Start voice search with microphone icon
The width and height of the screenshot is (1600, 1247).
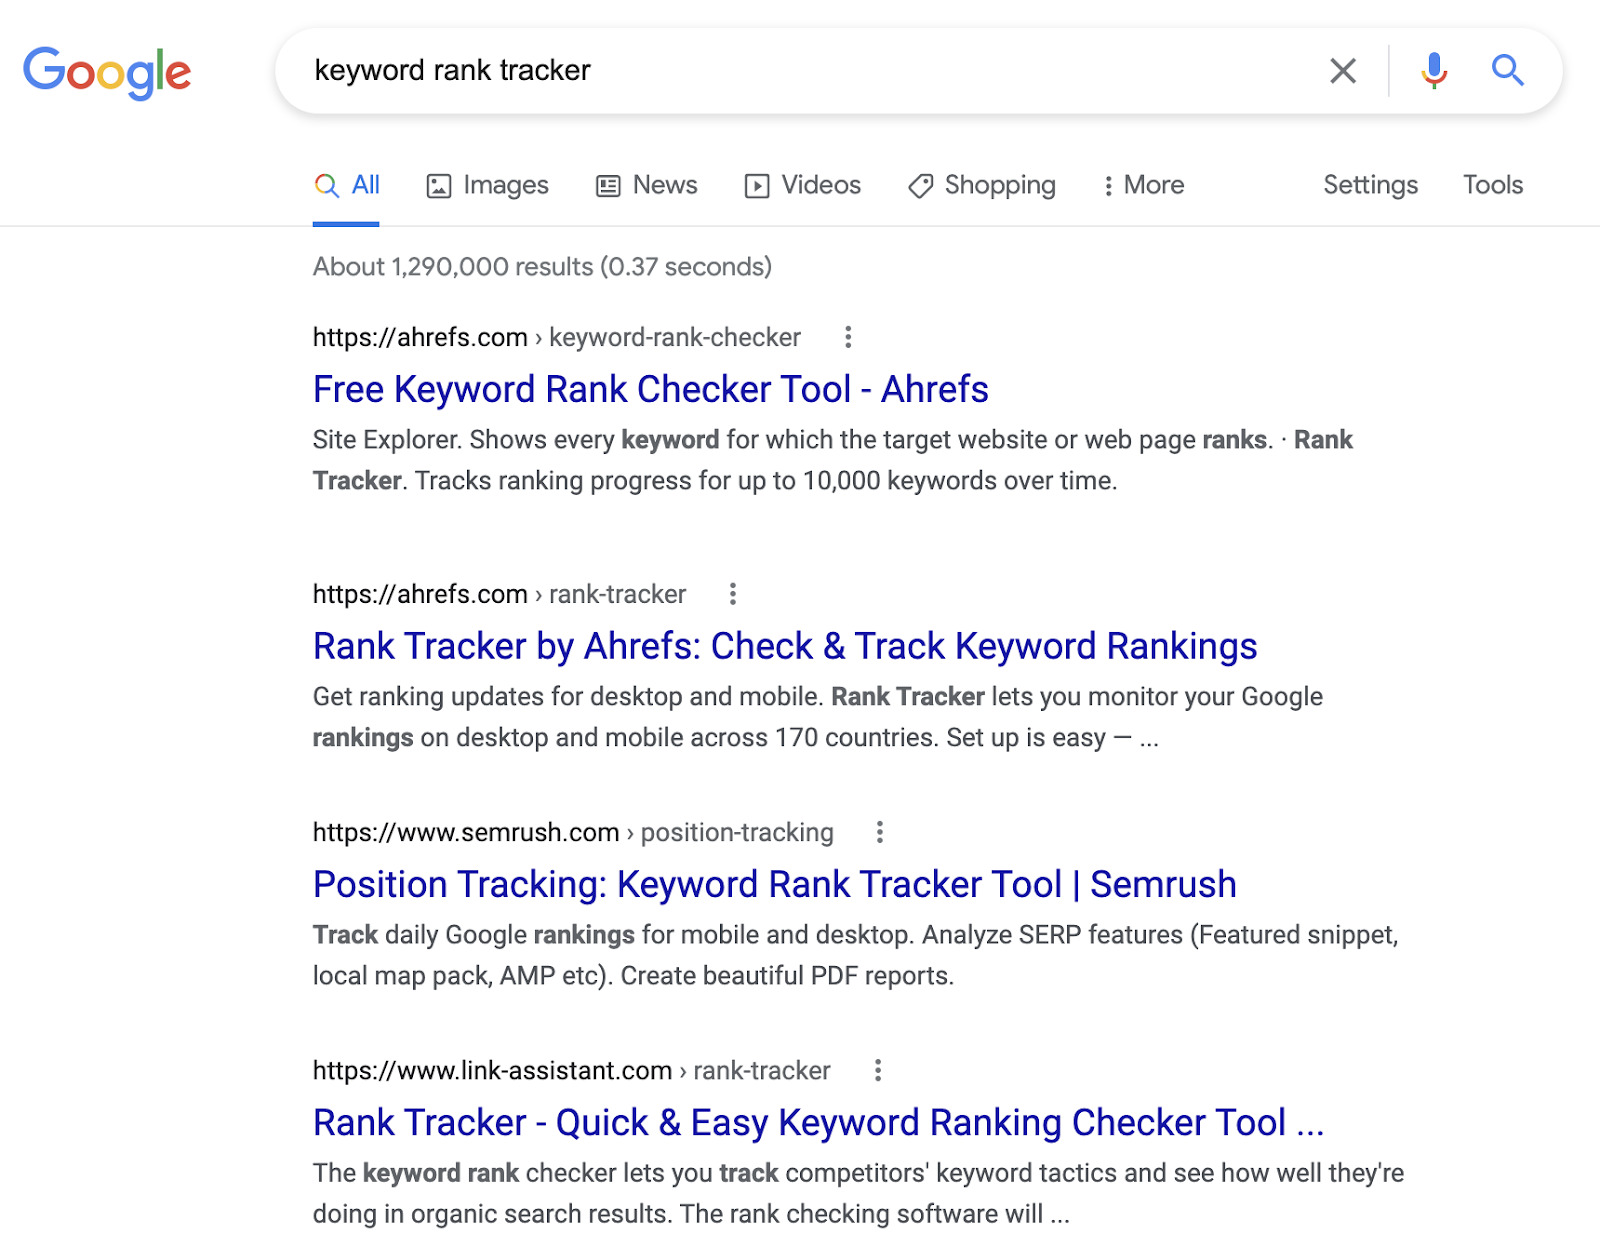(x=1433, y=71)
